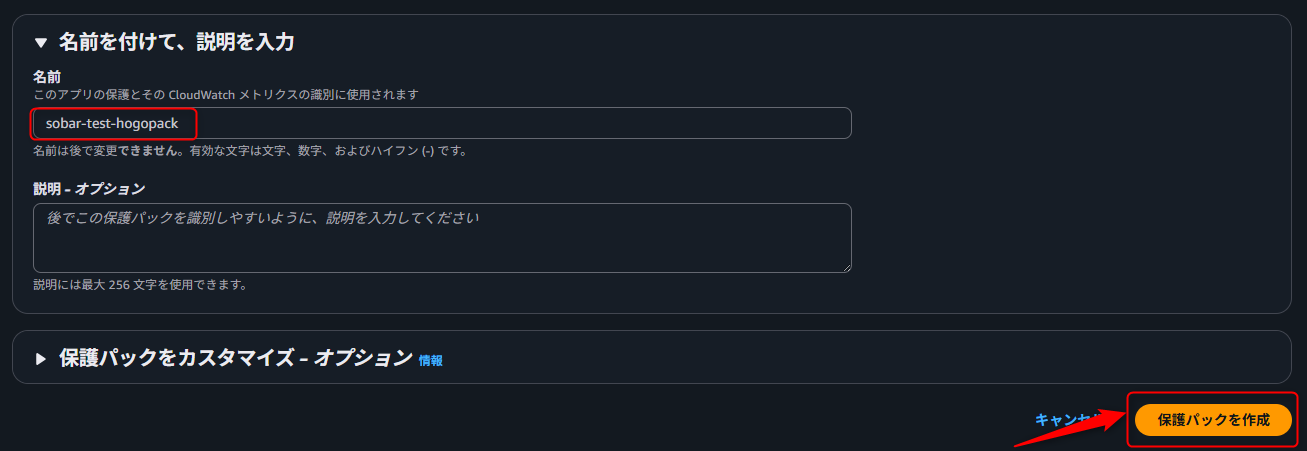1307x451 pixels.
Task: Click the description textarea resize handle
Action: [846, 267]
